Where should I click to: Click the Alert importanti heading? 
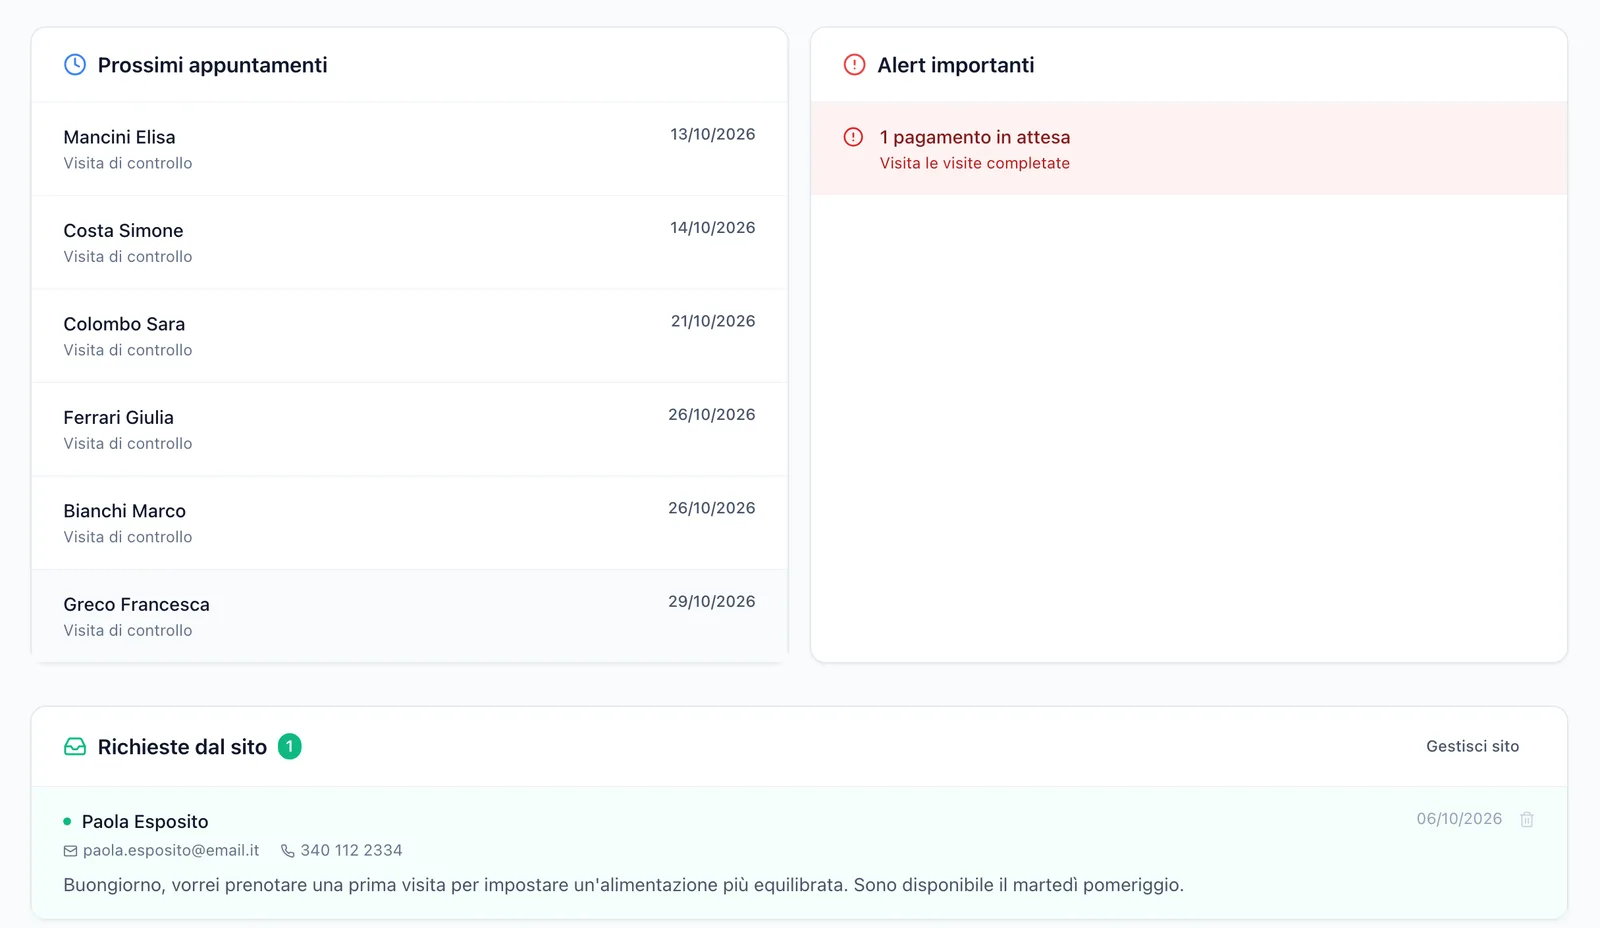point(955,65)
